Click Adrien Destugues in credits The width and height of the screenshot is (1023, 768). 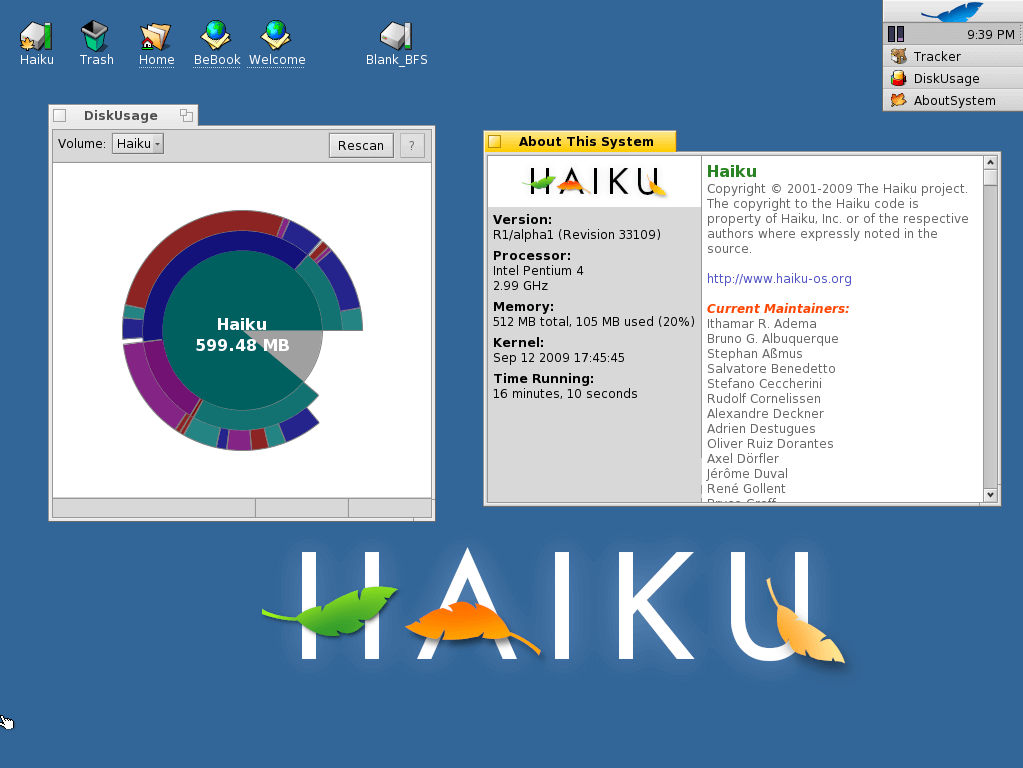pyautogui.click(x=761, y=429)
